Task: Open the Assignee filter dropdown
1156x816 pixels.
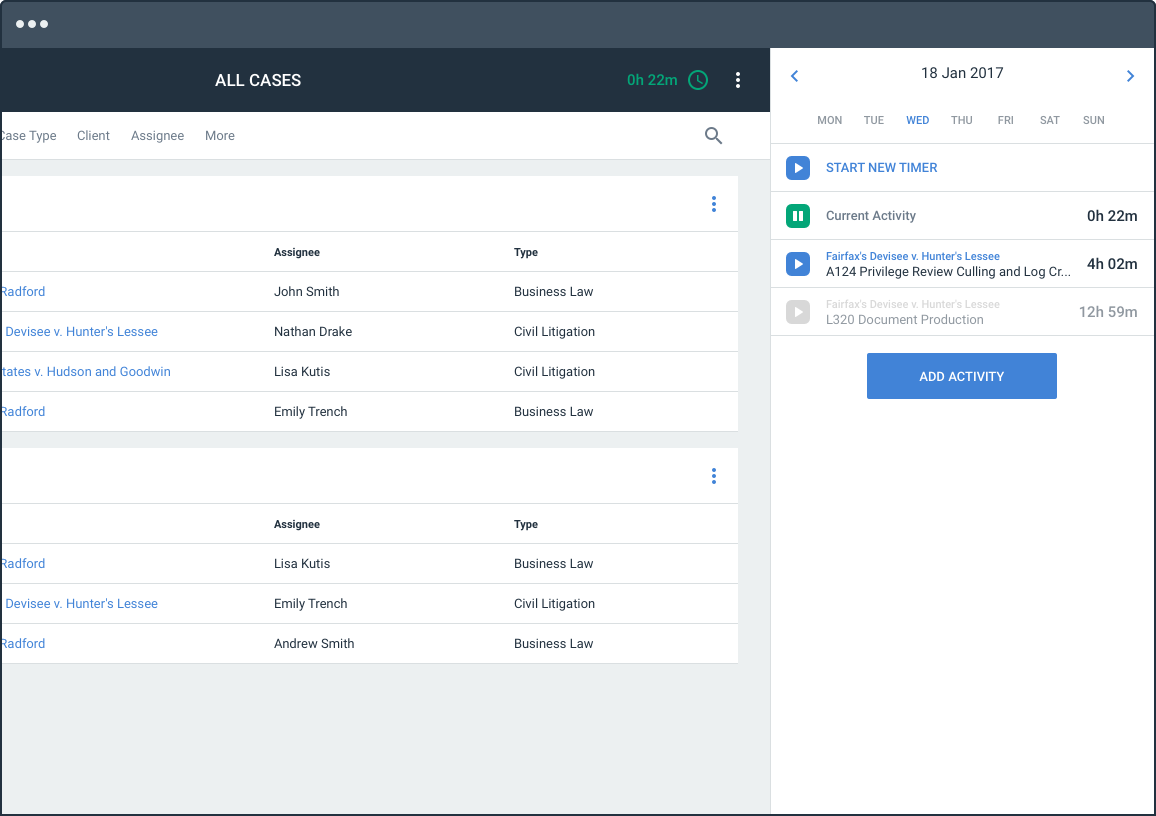Action: 157,136
